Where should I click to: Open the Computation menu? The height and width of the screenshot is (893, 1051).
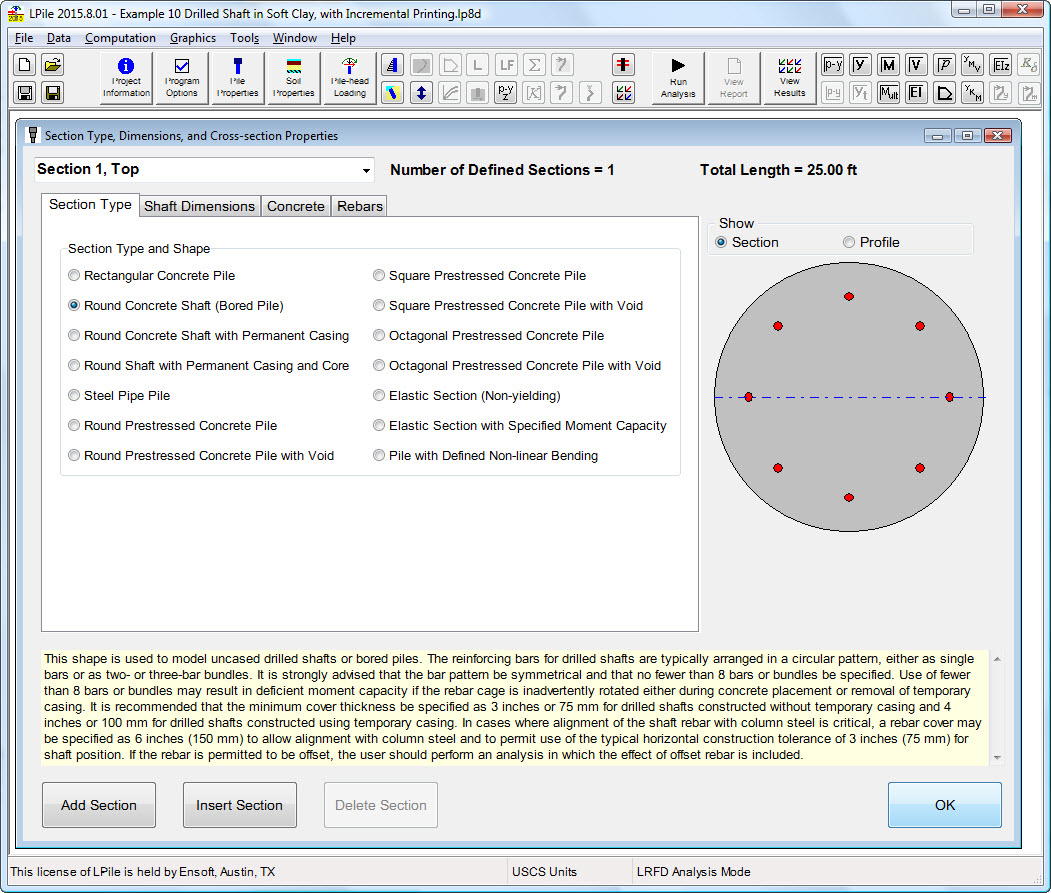coord(120,38)
